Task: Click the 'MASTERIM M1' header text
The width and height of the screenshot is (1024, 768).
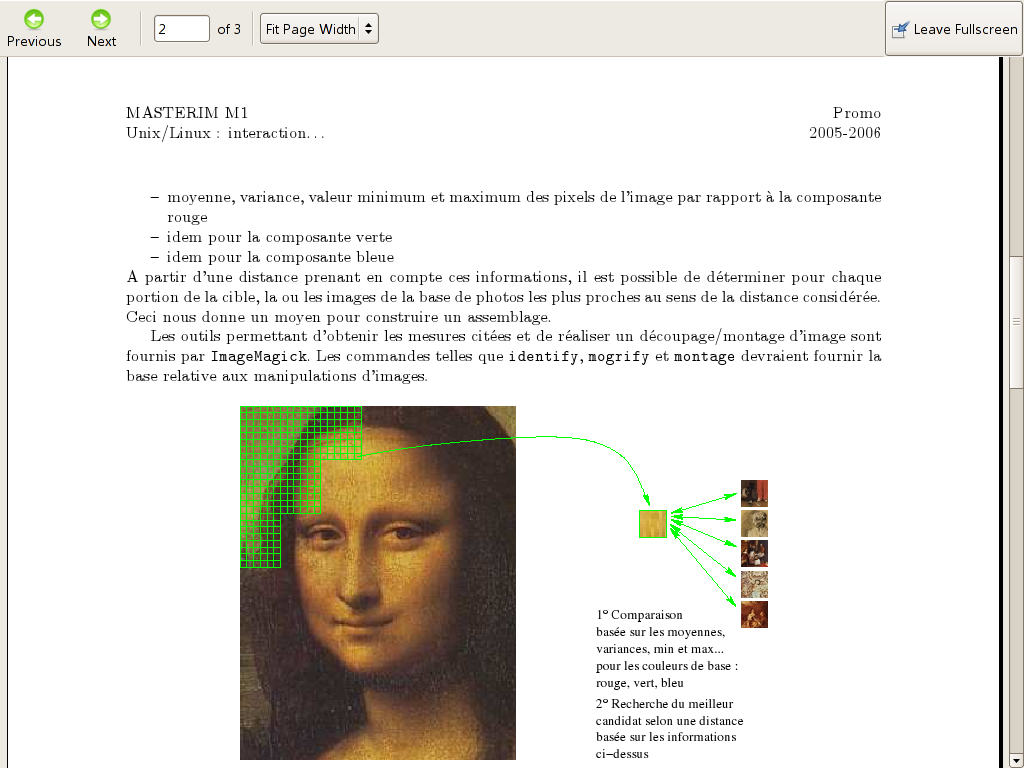Action: coord(187,113)
